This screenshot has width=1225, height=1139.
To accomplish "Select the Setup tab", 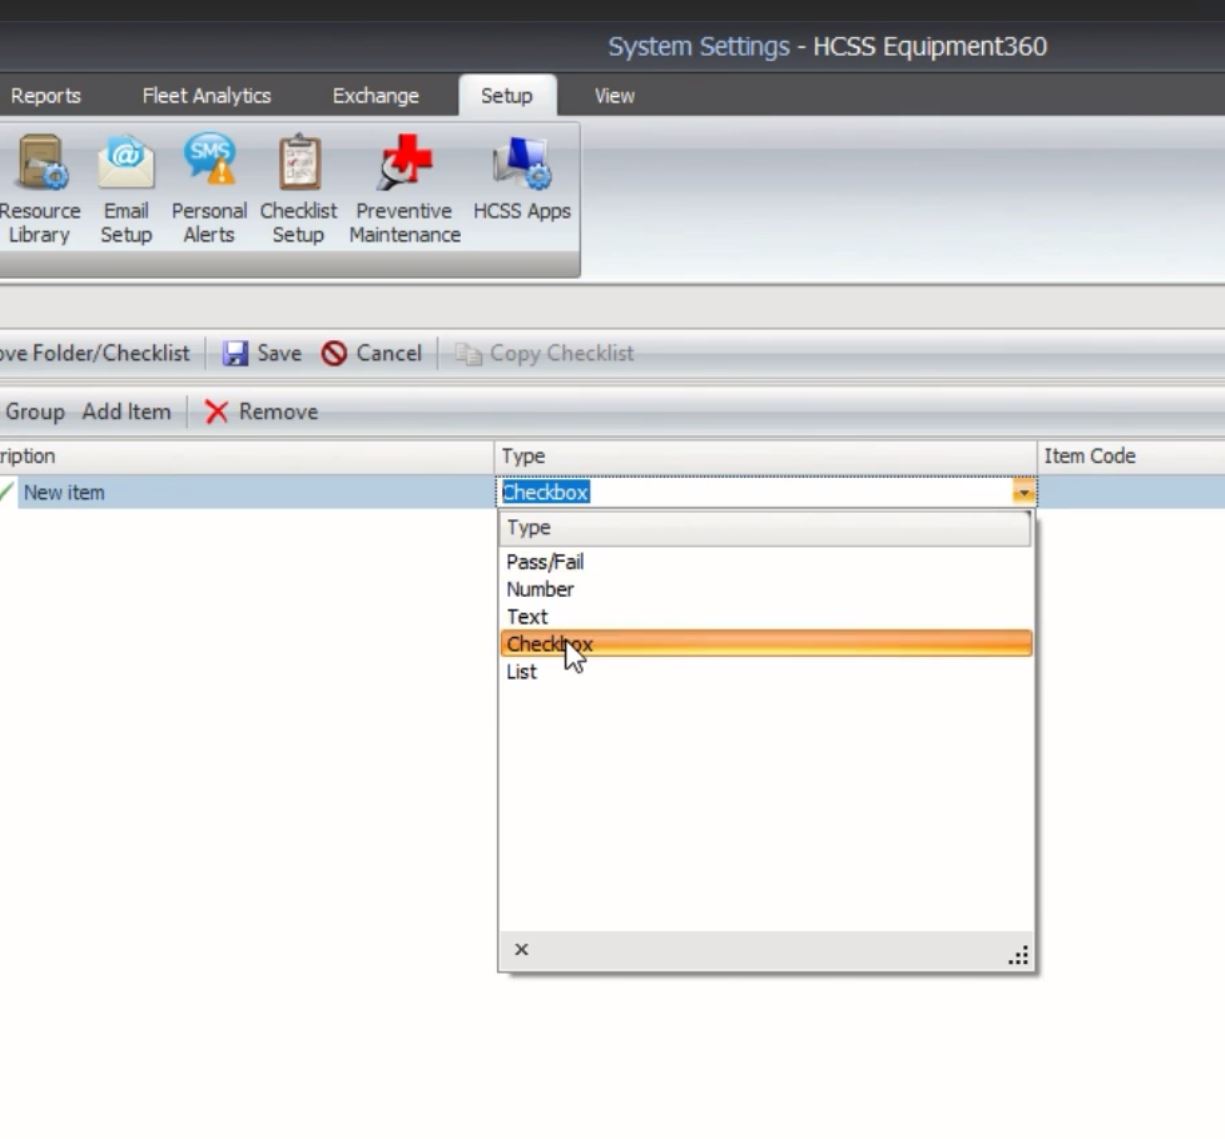I will (x=507, y=96).
